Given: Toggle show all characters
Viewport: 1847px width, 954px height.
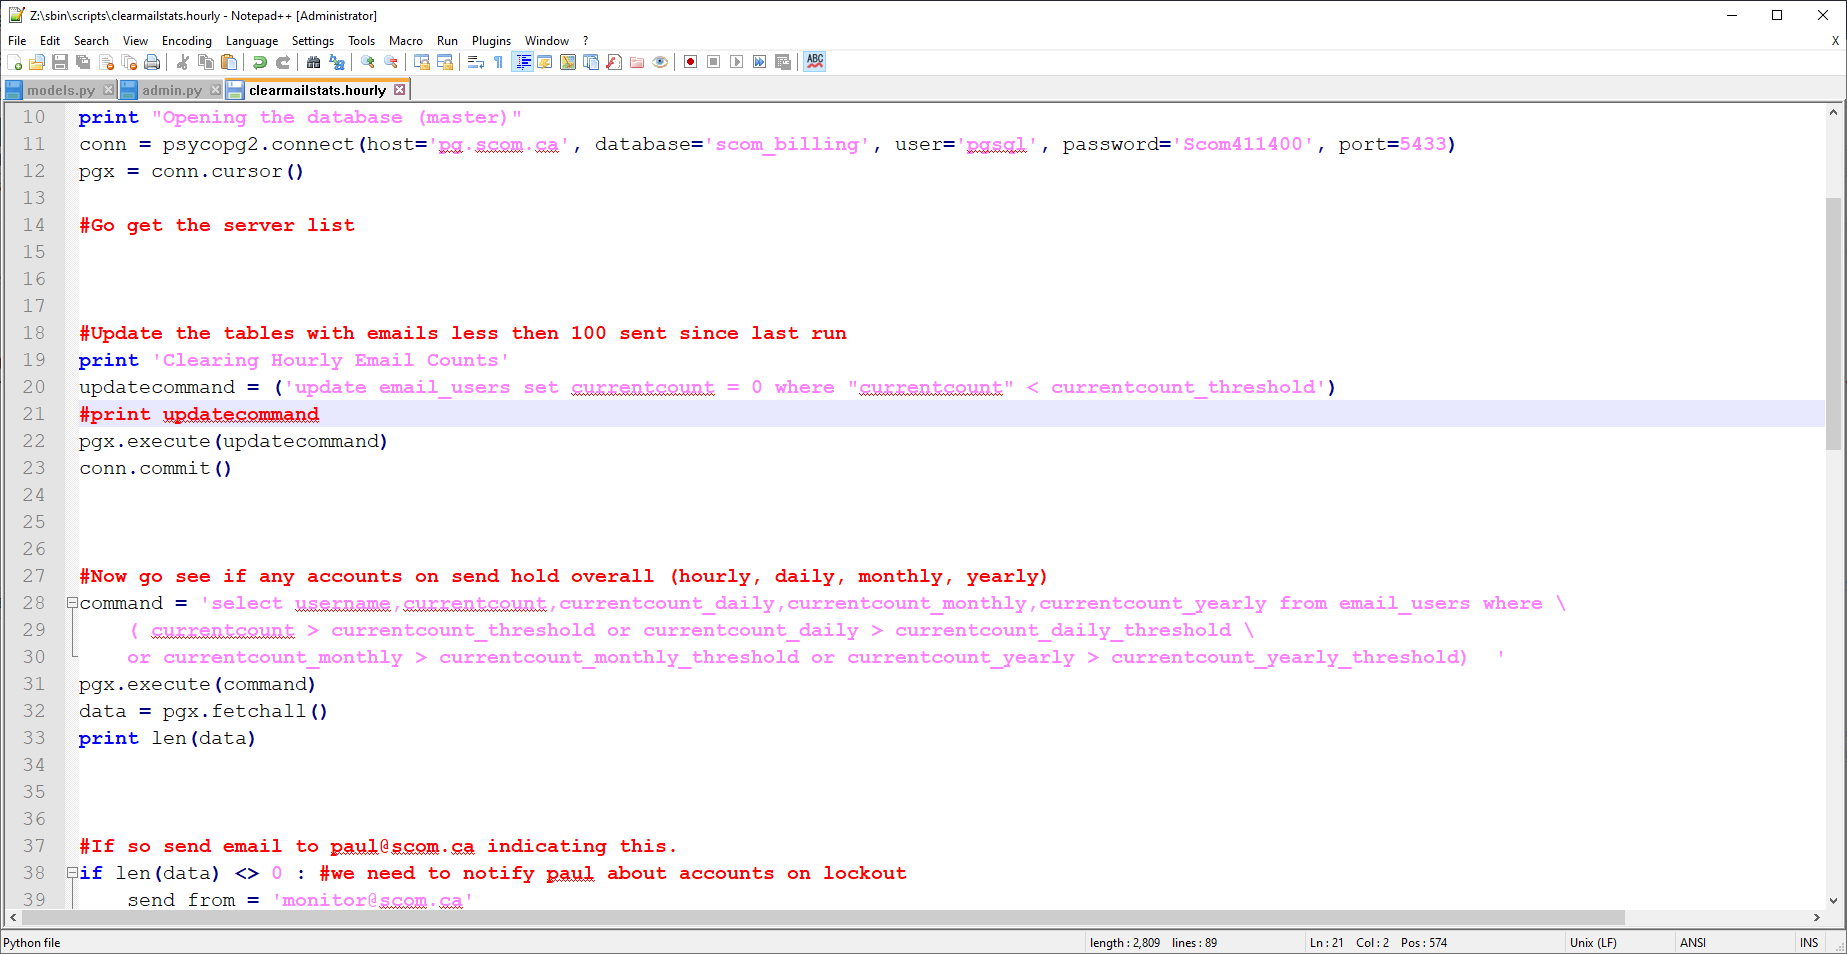Looking at the screenshot, I should click(497, 61).
